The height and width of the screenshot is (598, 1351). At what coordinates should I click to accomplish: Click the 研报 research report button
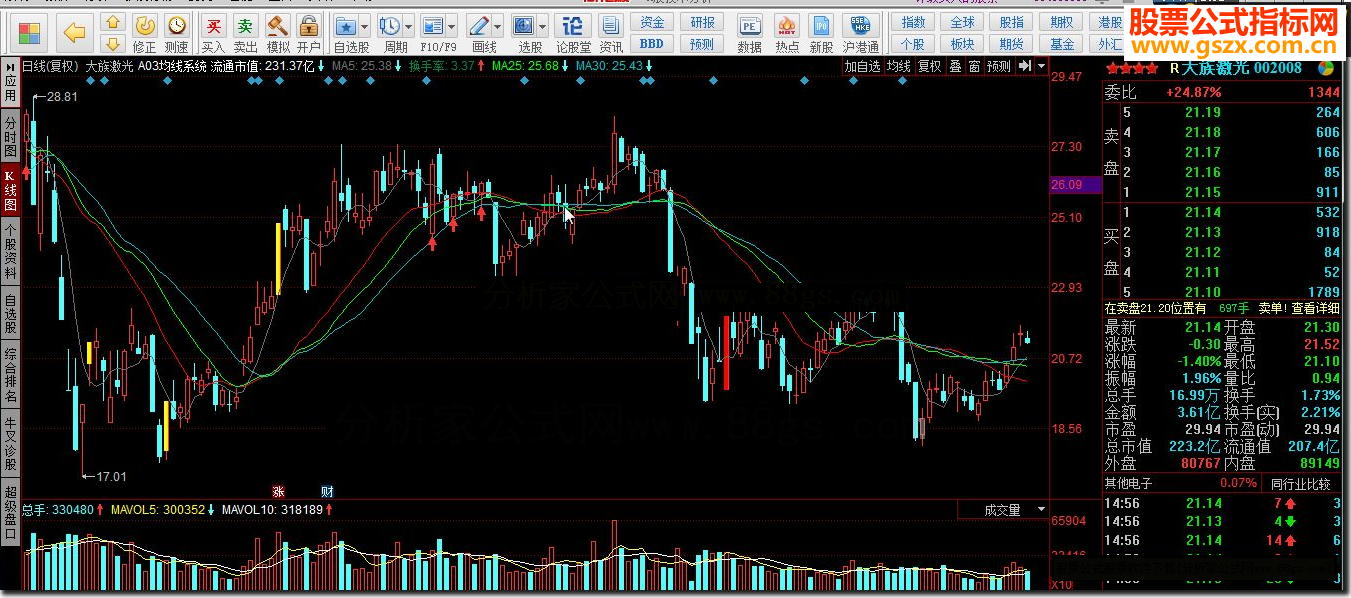(x=702, y=22)
